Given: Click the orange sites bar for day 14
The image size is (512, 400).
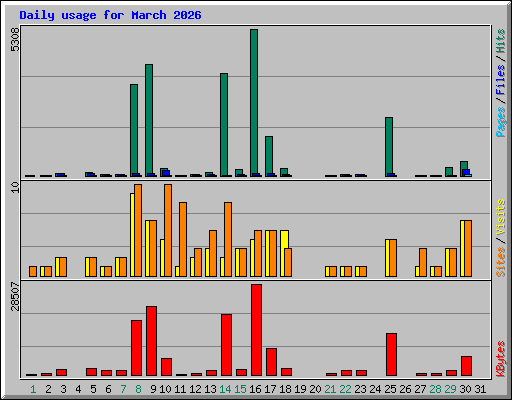Looking at the screenshot, I should (x=228, y=239).
